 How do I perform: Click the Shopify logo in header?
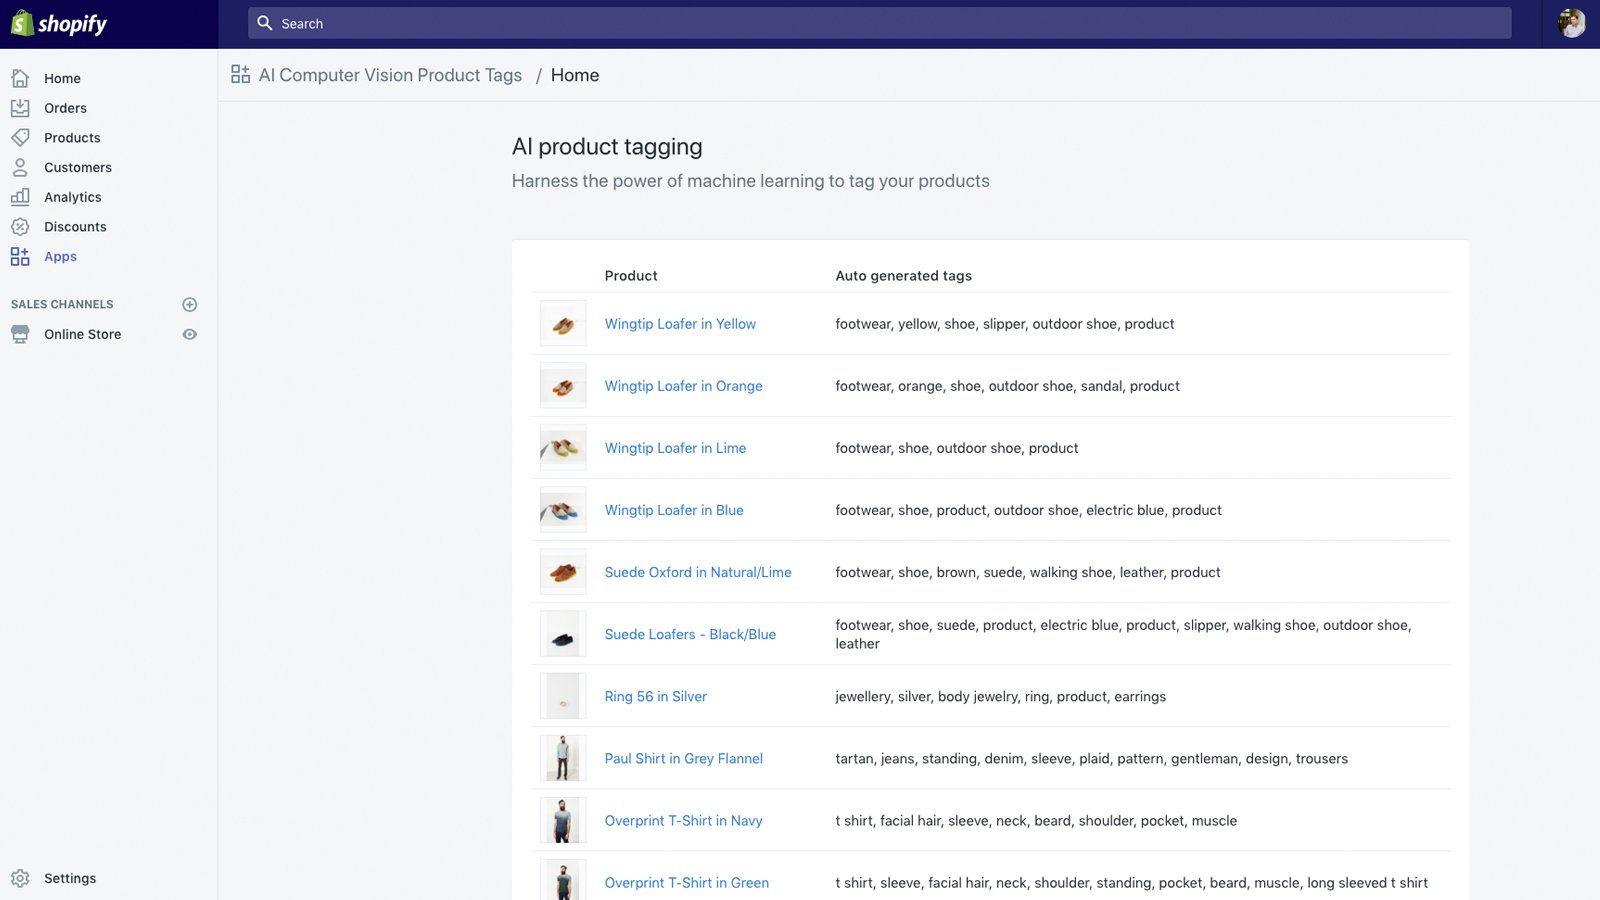coord(59,24)
